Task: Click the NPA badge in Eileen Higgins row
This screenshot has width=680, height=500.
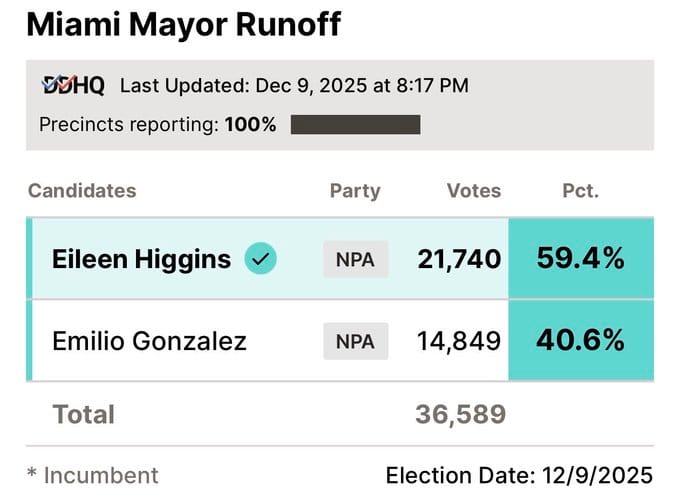Action: [355, 260]
